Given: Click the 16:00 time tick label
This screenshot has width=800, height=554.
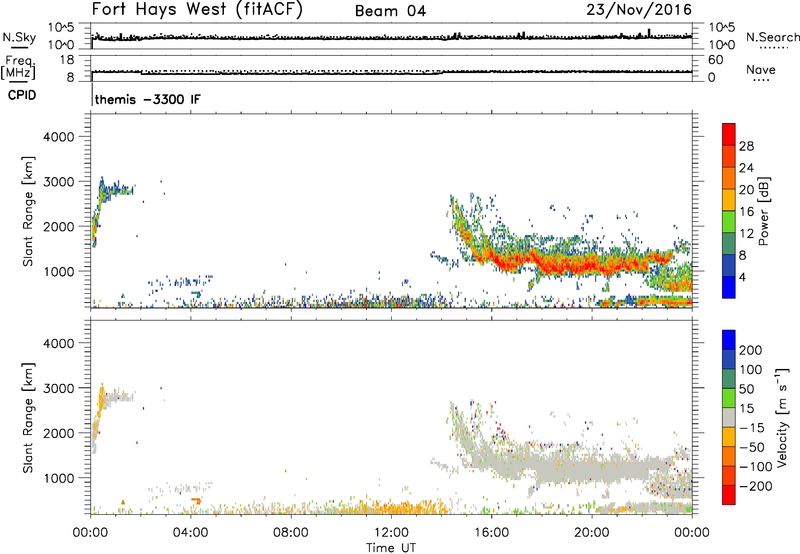Looking at the screenshot, I should 491,533.
